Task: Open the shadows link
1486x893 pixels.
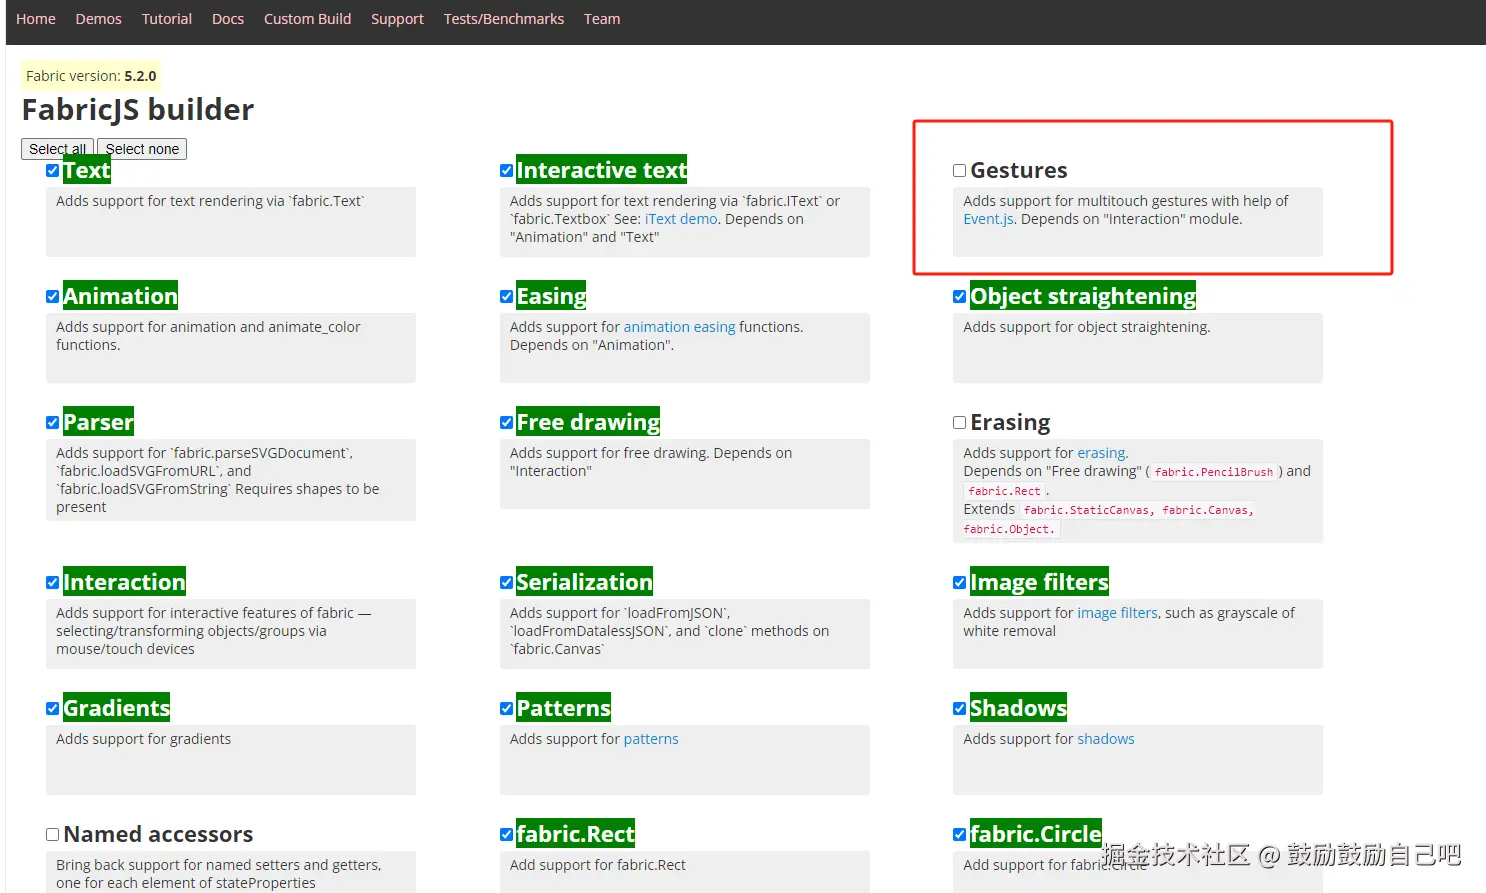Action: (x=1106, y=739)
